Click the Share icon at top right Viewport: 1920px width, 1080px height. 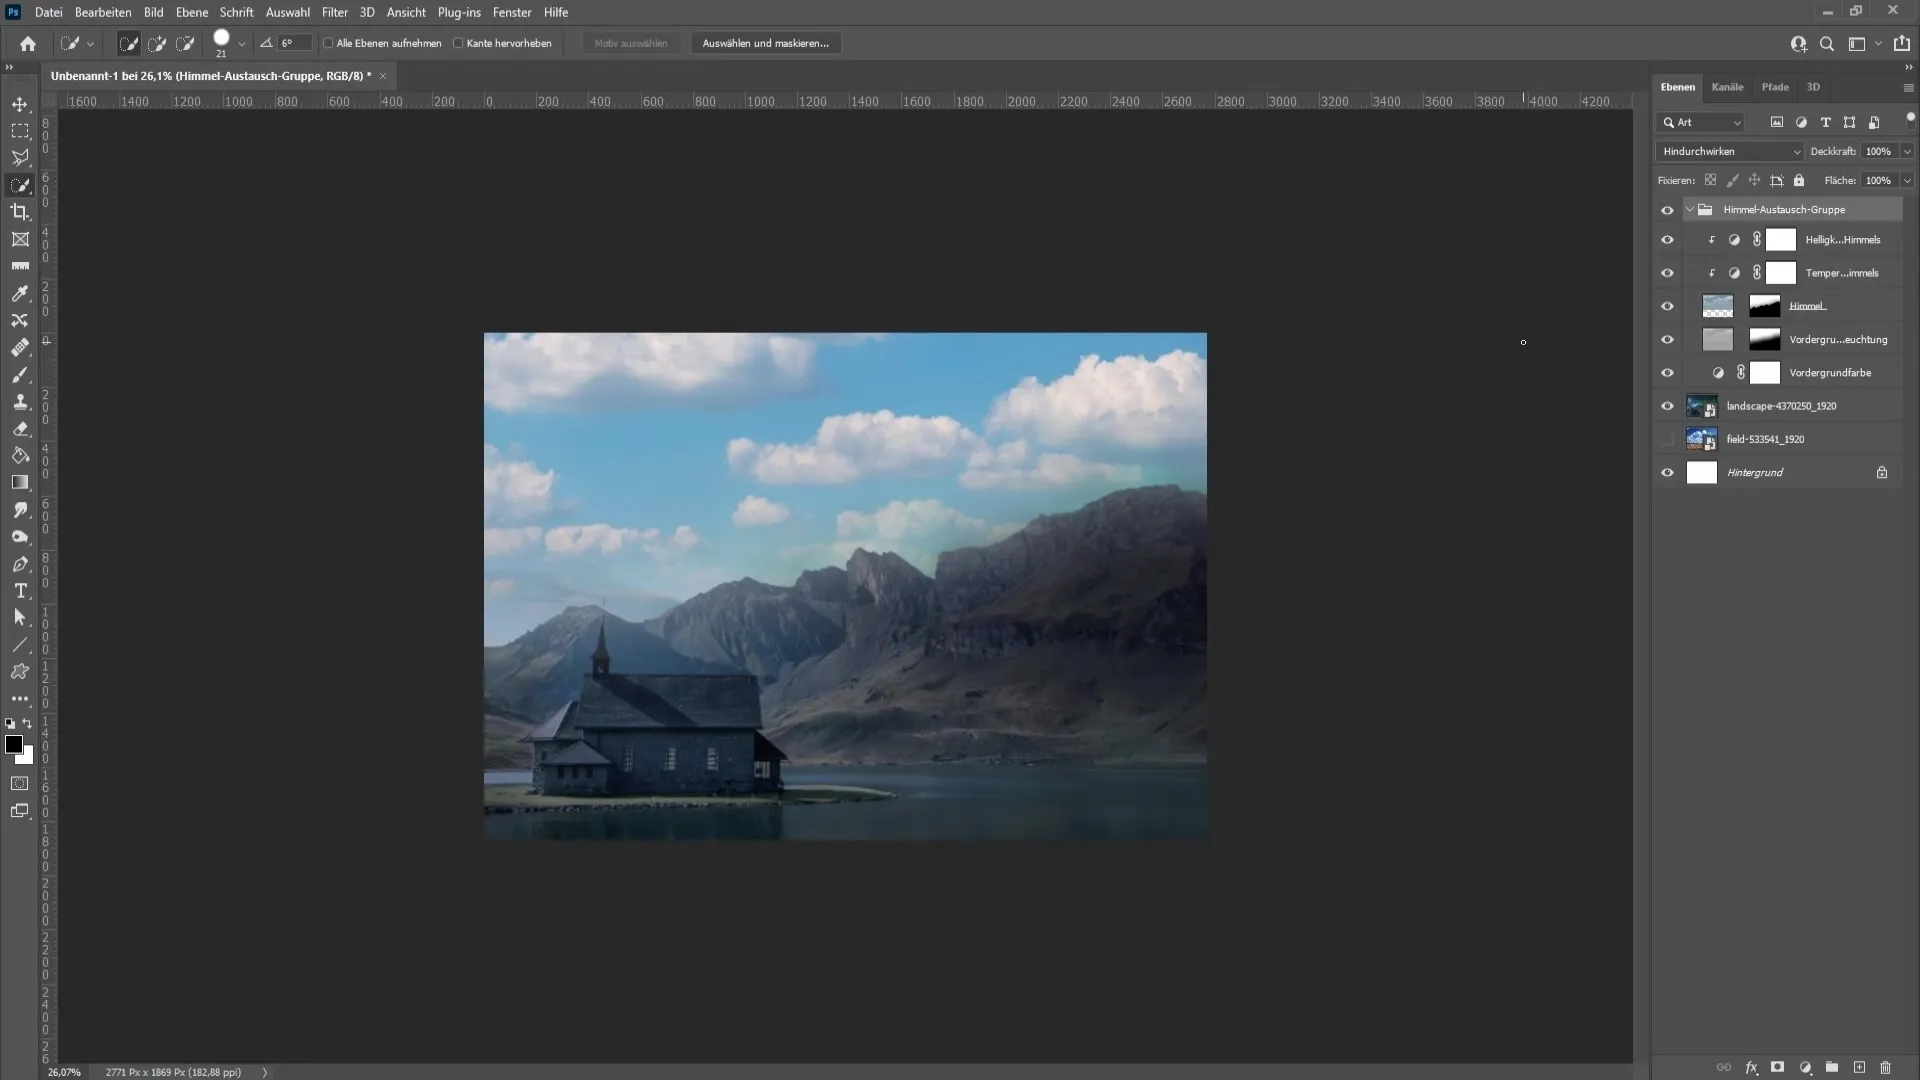[x=1902, y=43]
